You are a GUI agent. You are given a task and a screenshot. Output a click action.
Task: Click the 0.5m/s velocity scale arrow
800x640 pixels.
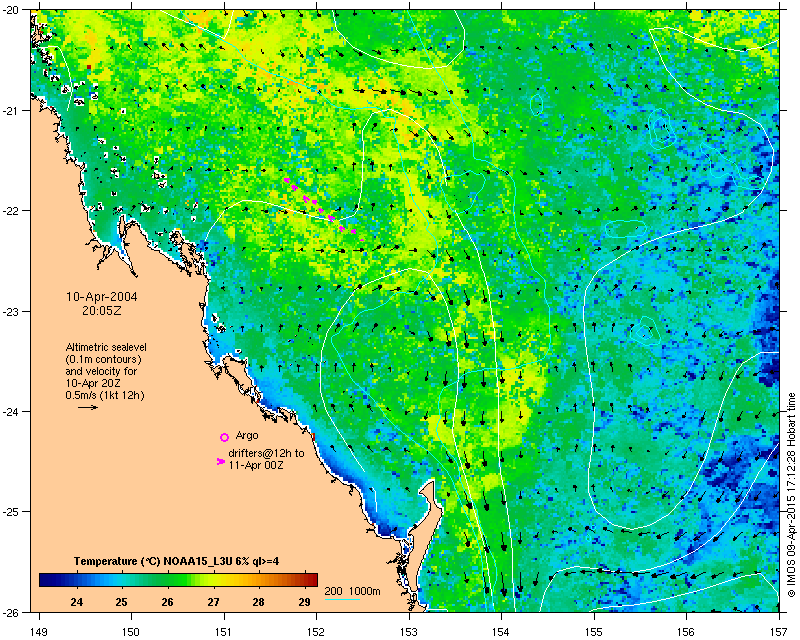point(88,407)
